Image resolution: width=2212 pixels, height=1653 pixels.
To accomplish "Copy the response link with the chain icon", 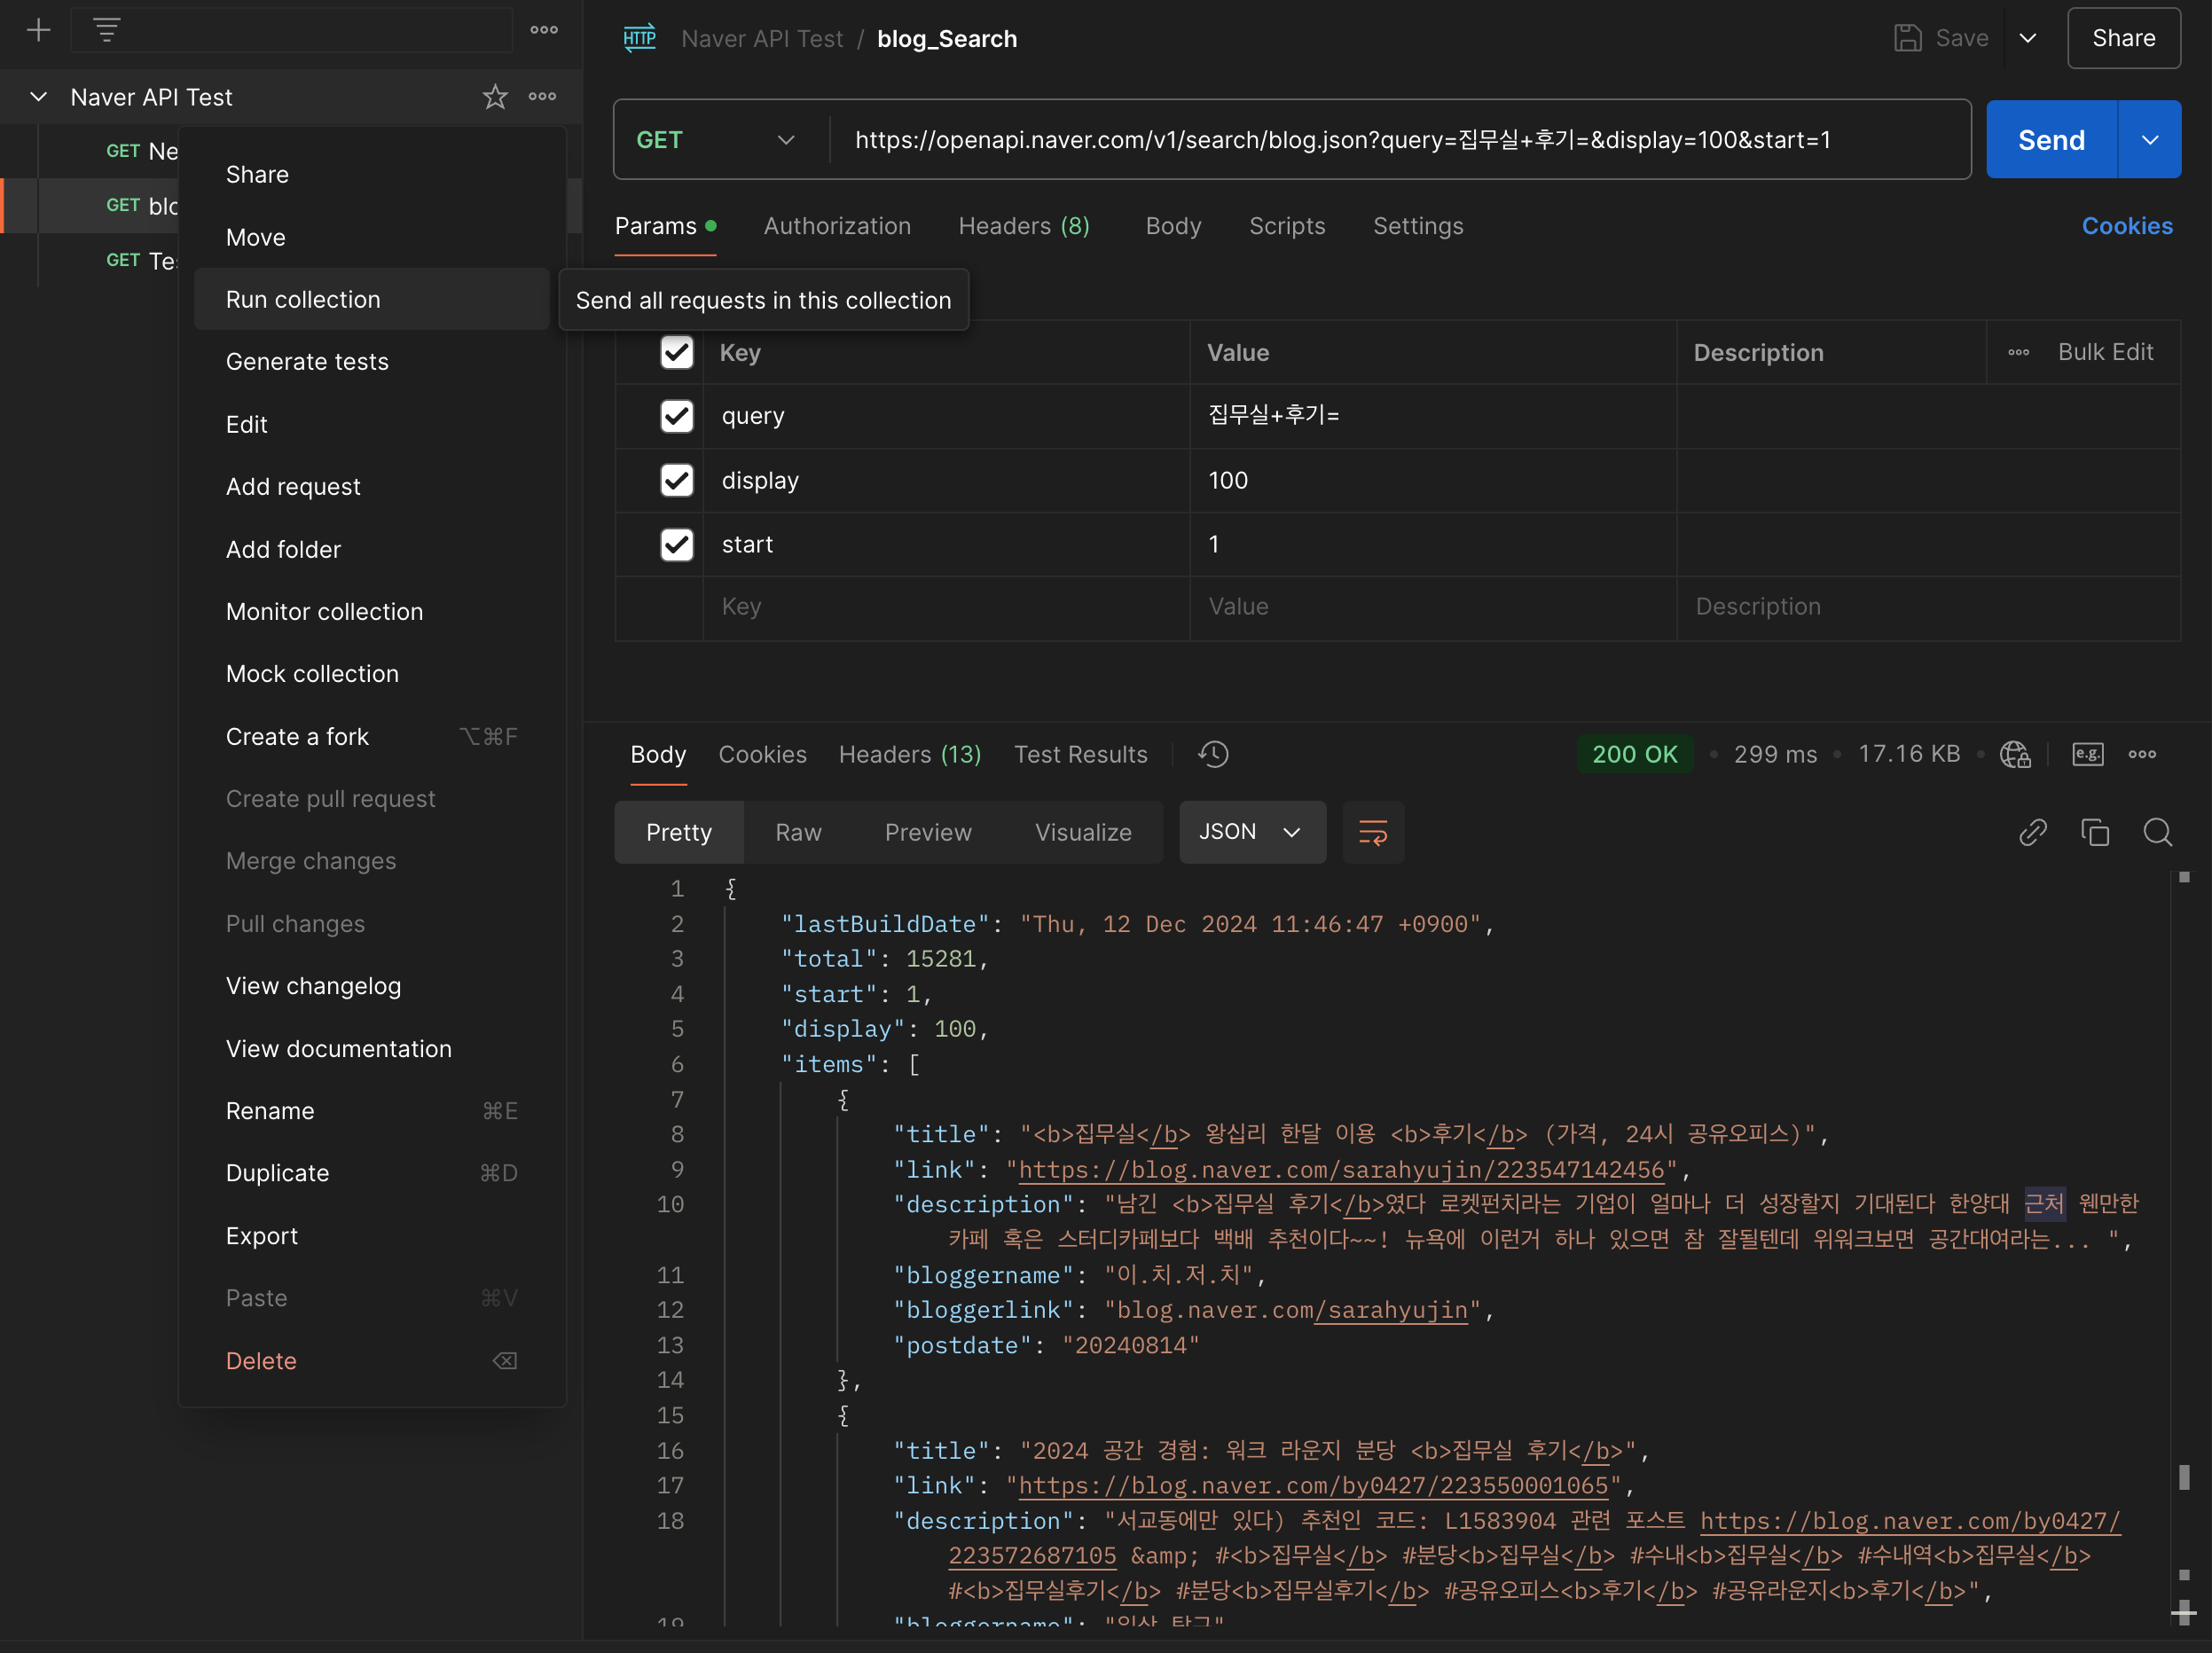I will click(2033, 832).
